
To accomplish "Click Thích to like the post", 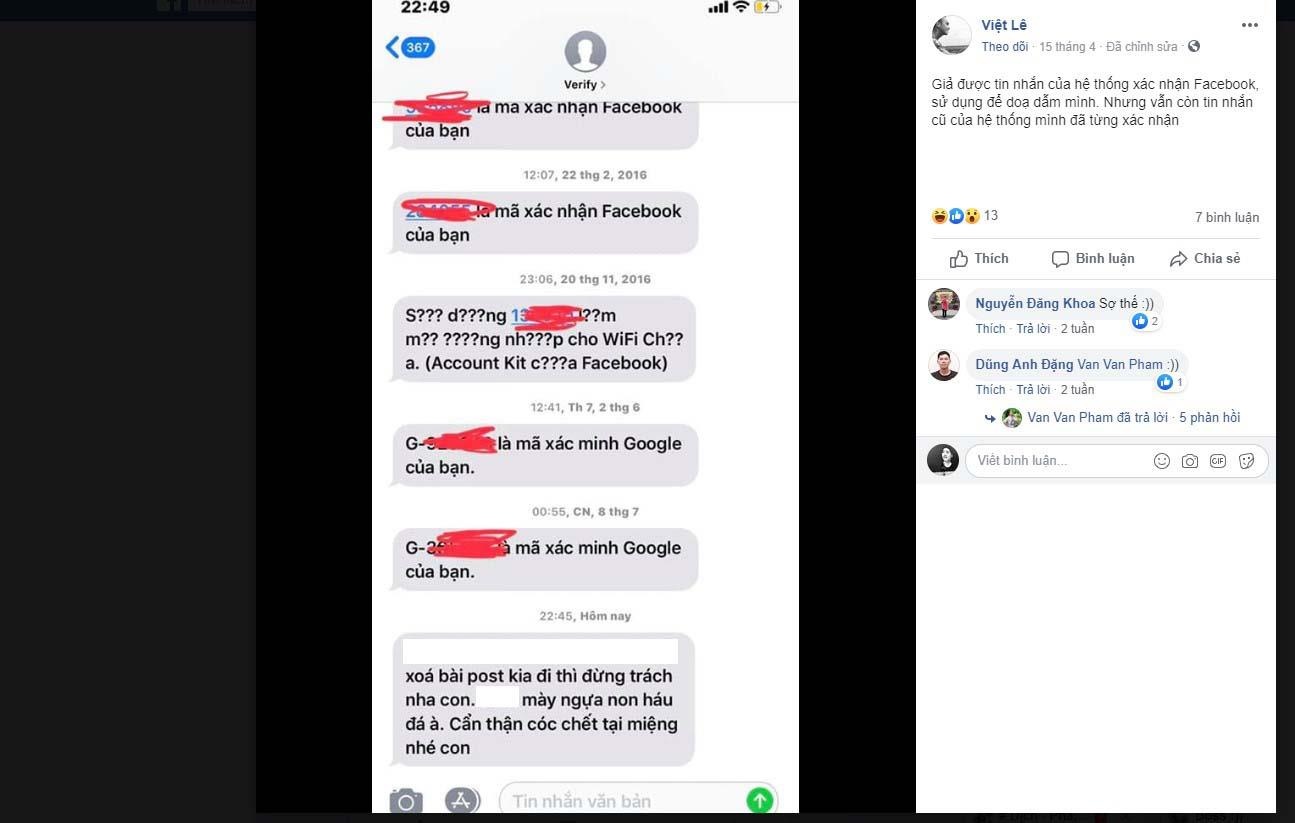I will click(979, 258).
